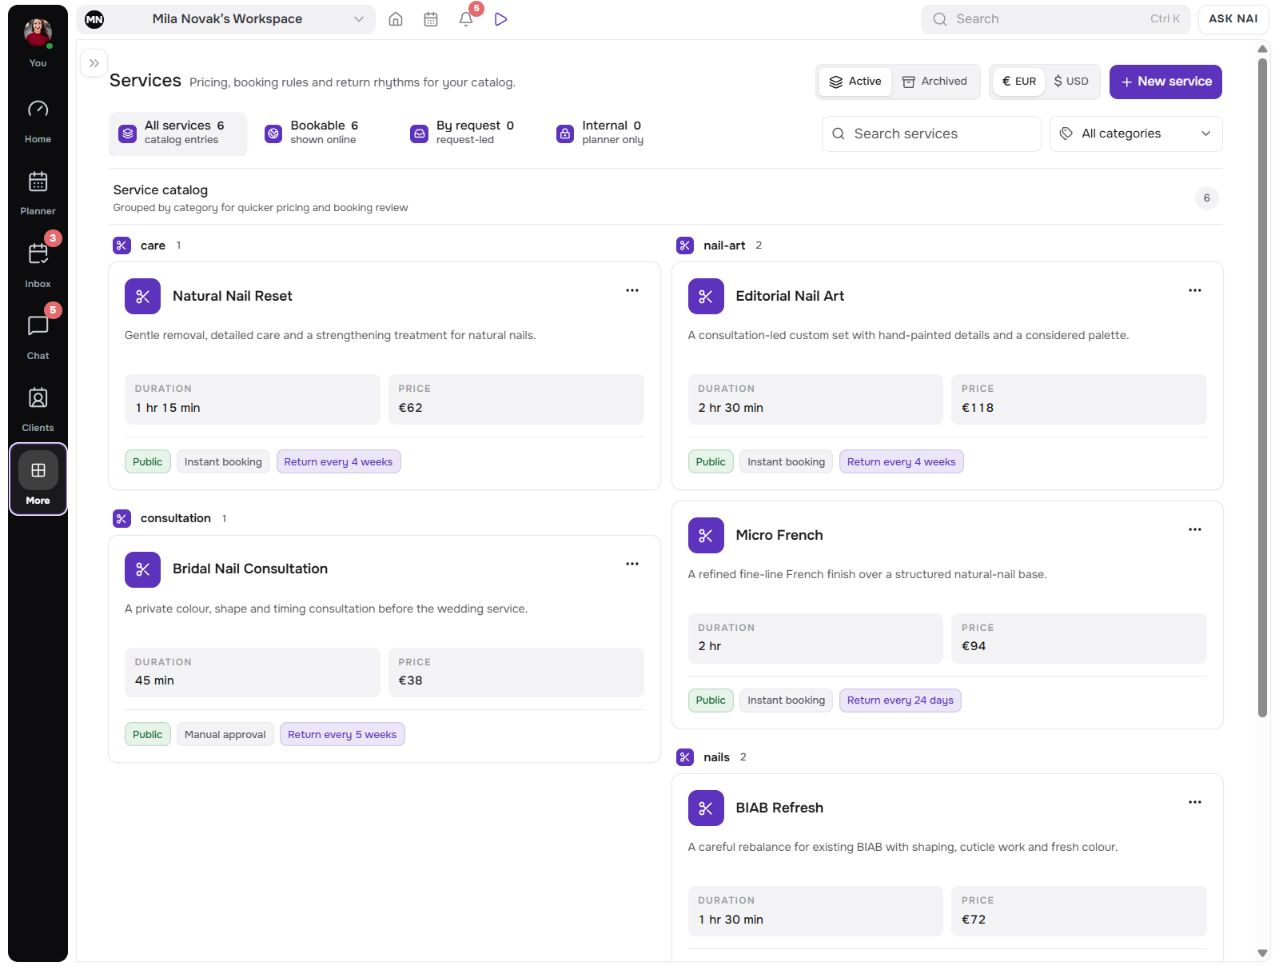Select USD currency
1280x970 pixels.
tap(1071, 82)
